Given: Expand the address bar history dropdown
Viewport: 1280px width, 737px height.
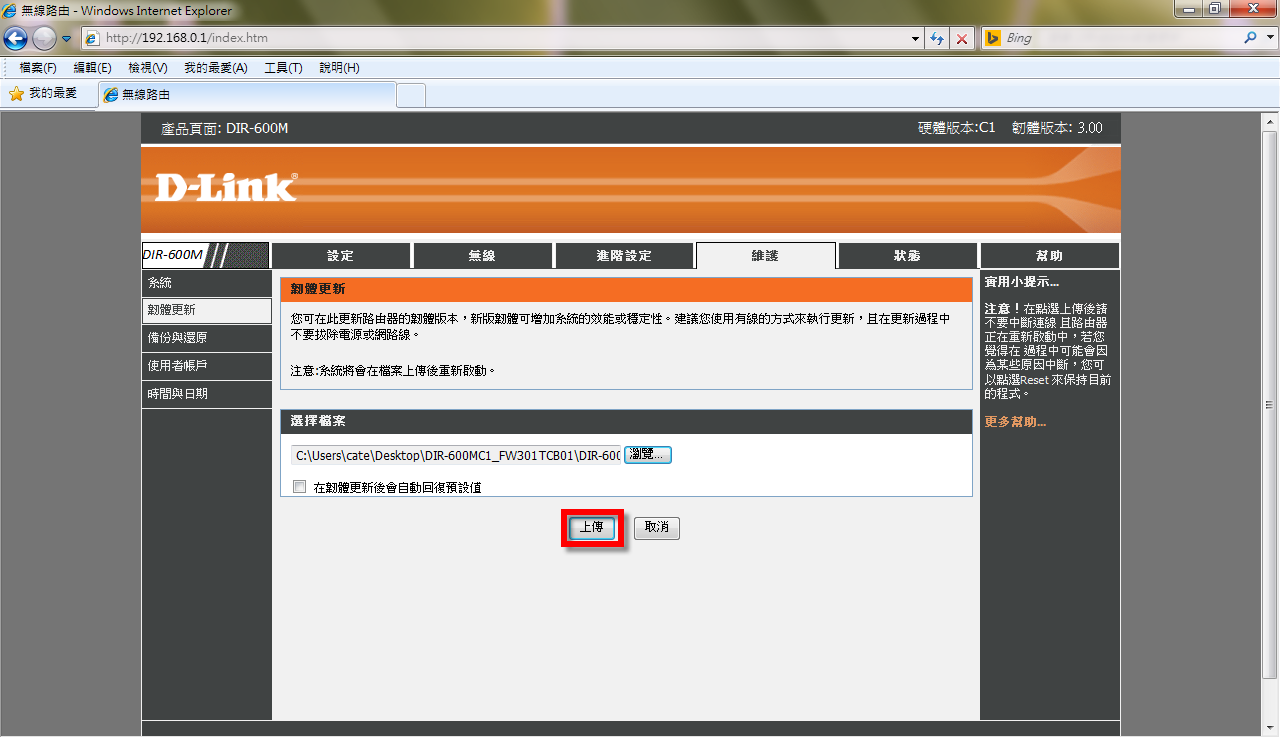Looking at the screenshot, I should pos(917,38).
